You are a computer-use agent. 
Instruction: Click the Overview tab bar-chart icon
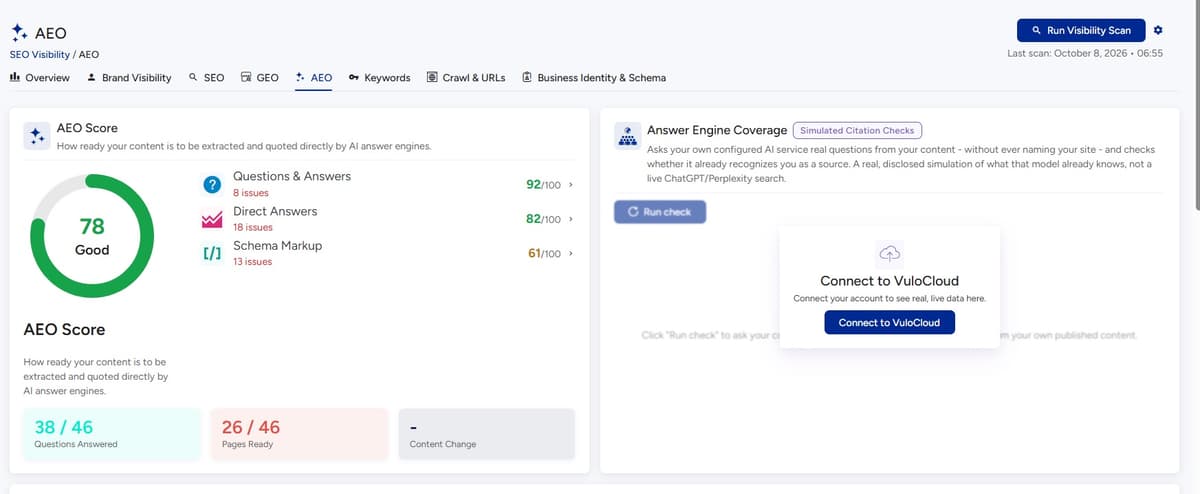pos(15,77)
